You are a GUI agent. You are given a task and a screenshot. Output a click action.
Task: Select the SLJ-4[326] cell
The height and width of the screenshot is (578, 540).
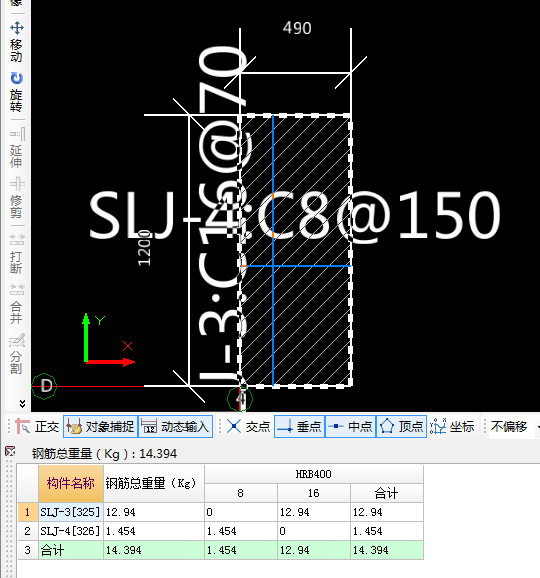tap(71, 531)
